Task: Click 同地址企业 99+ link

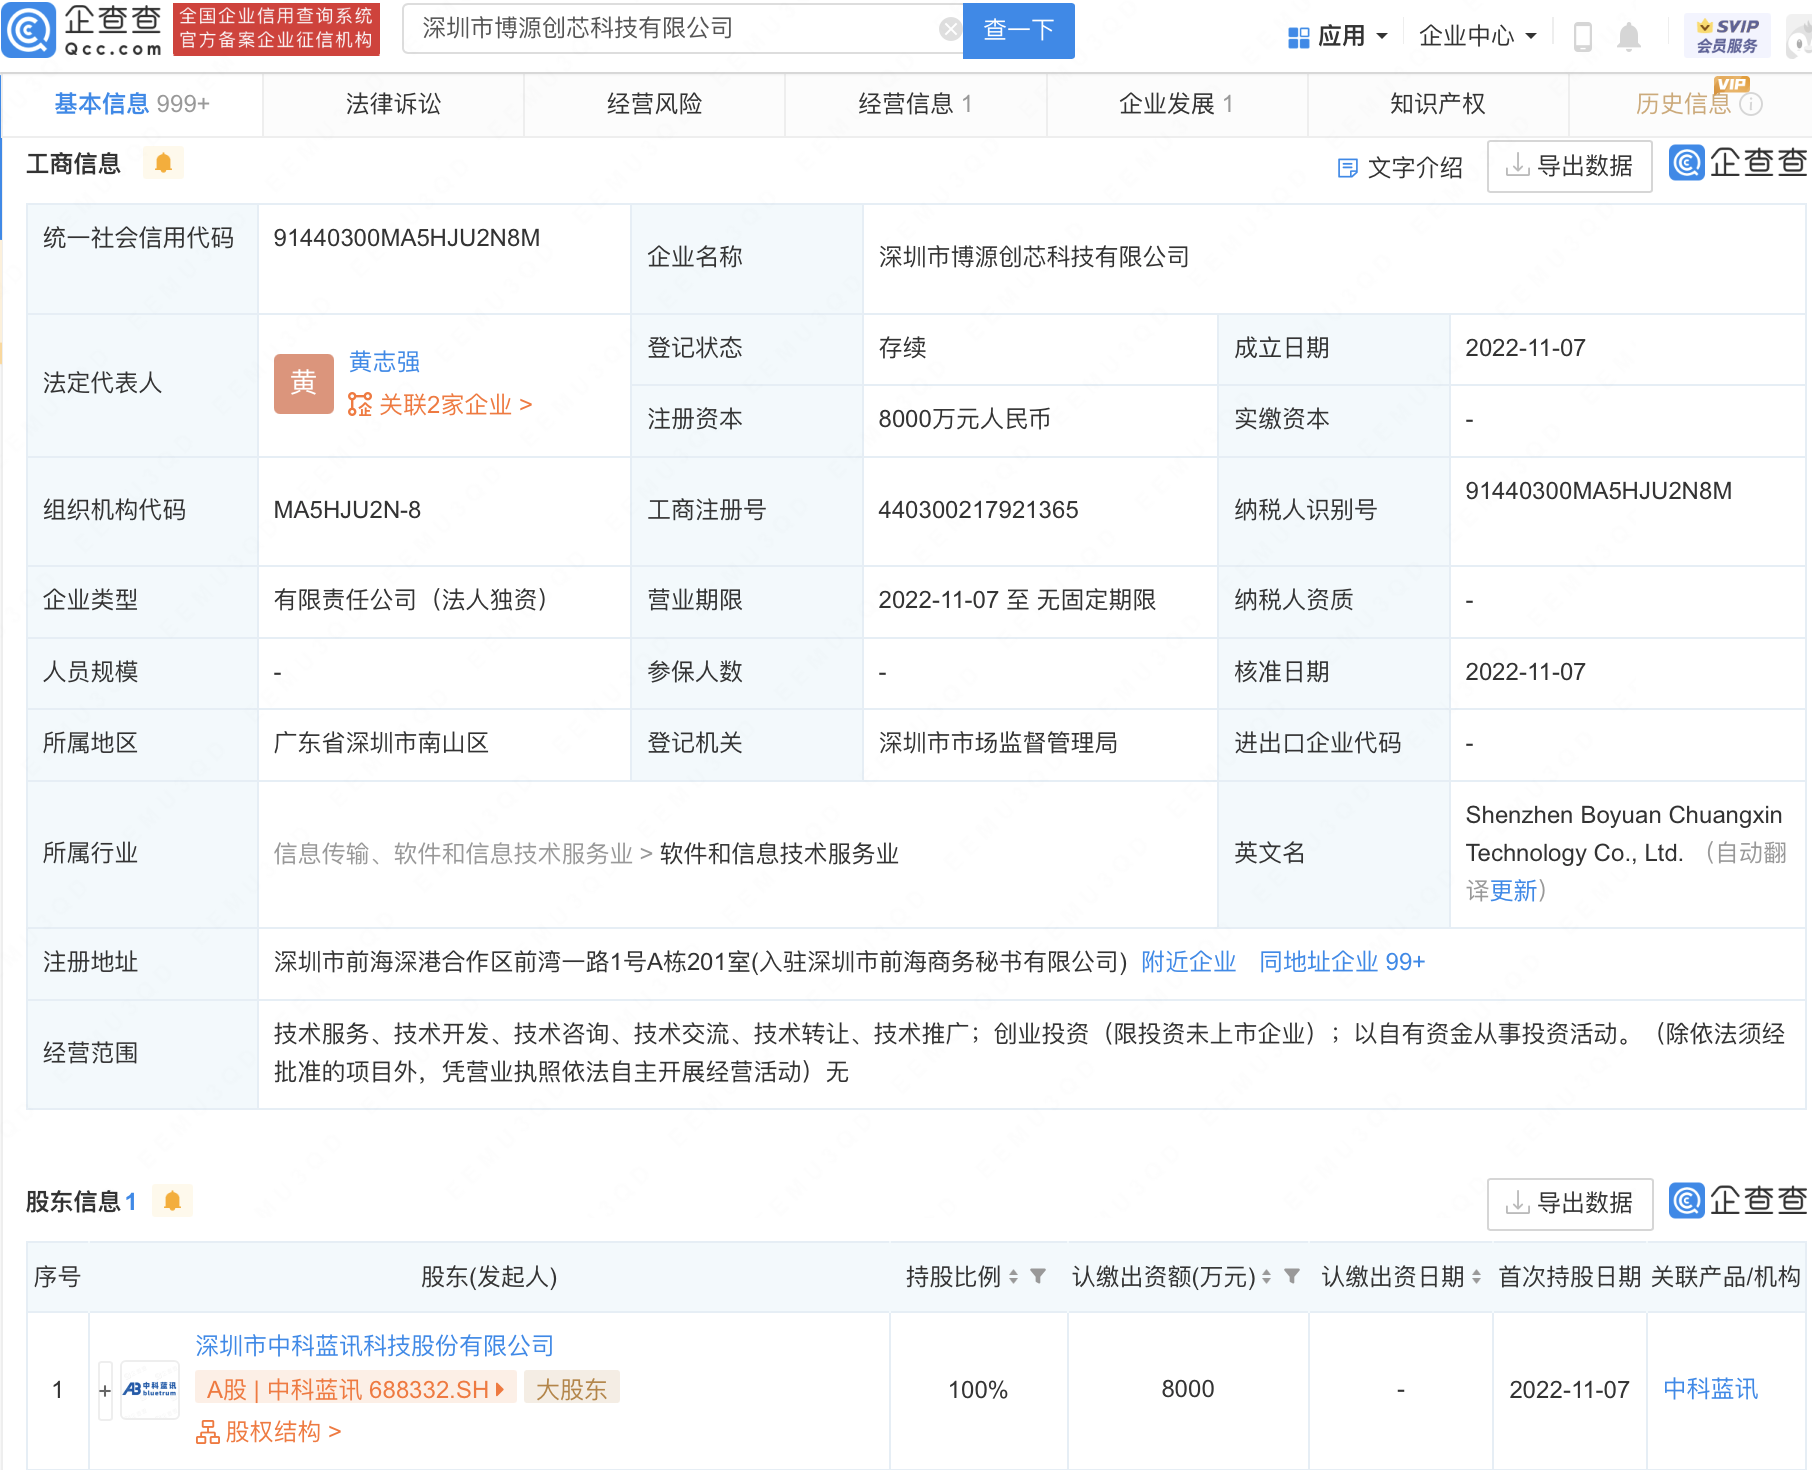Action: (x=1342, y=962)
